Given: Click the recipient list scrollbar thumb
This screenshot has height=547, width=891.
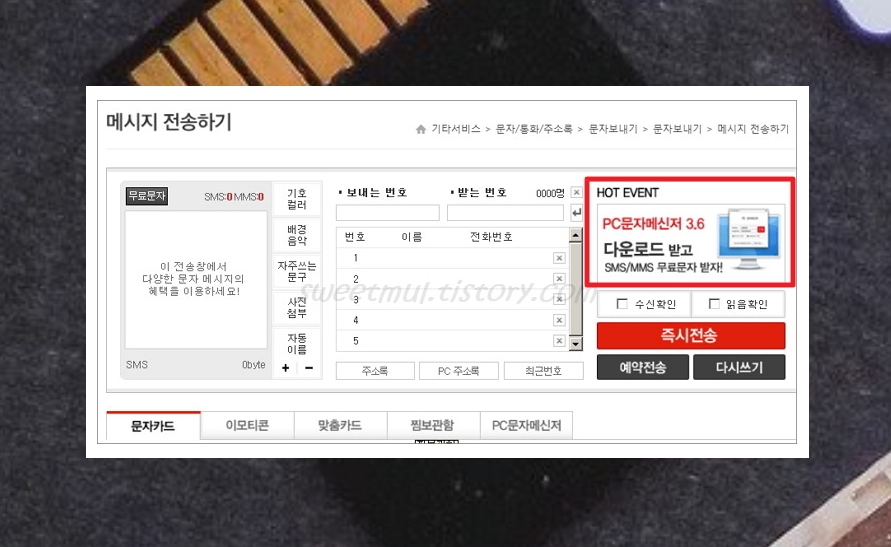Looking at the screenshot, I should (x=576, y=289).
